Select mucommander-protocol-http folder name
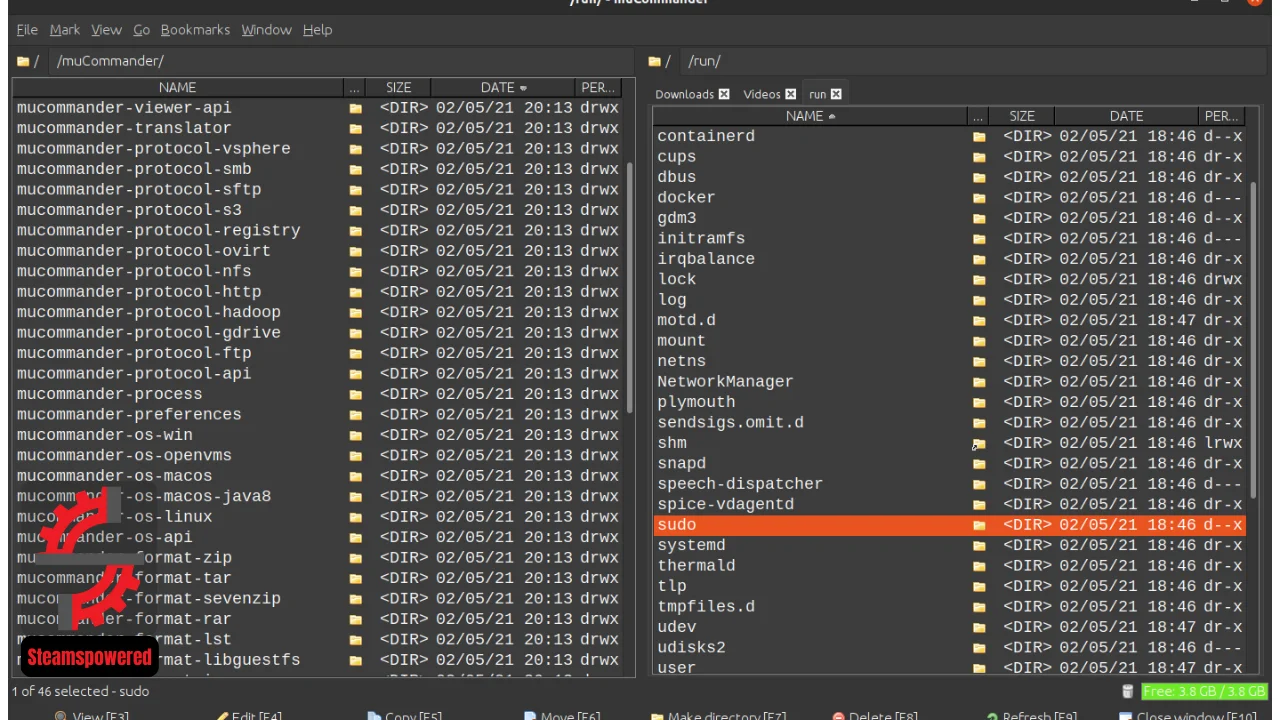The width and height of the screenshot is (1280, 720). point(138,292)
